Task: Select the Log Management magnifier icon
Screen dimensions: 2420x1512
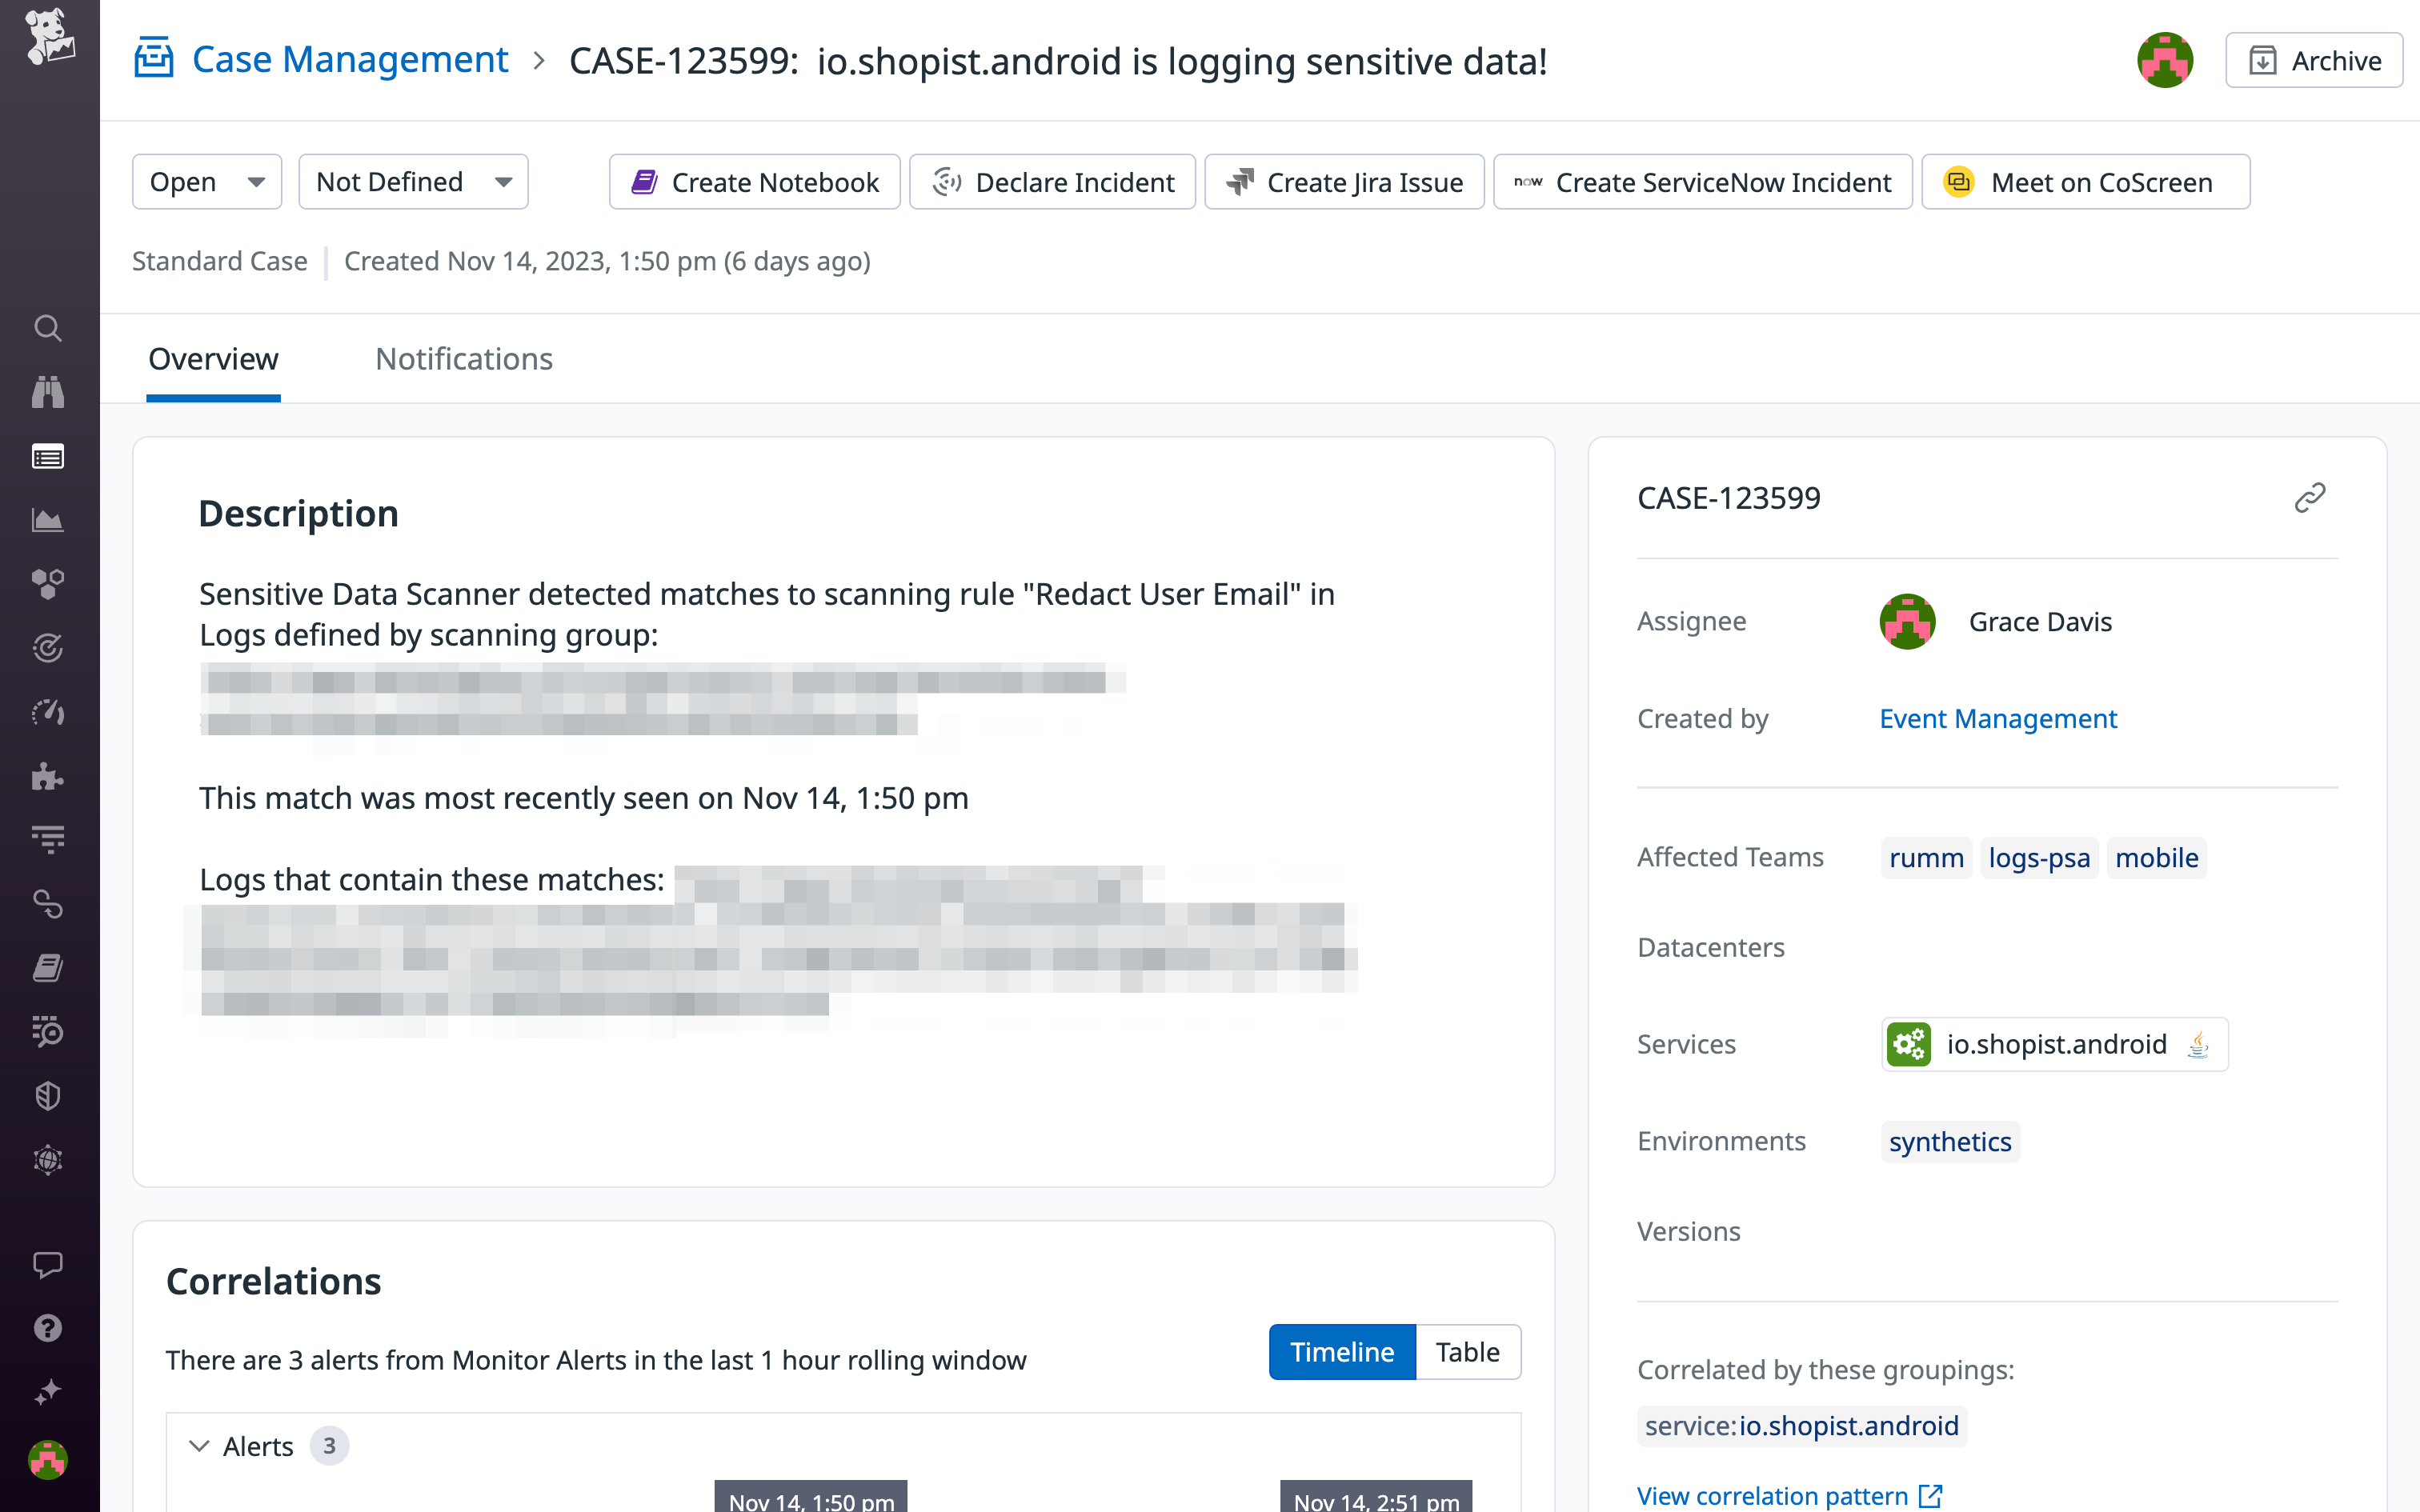Action: 48,1032
